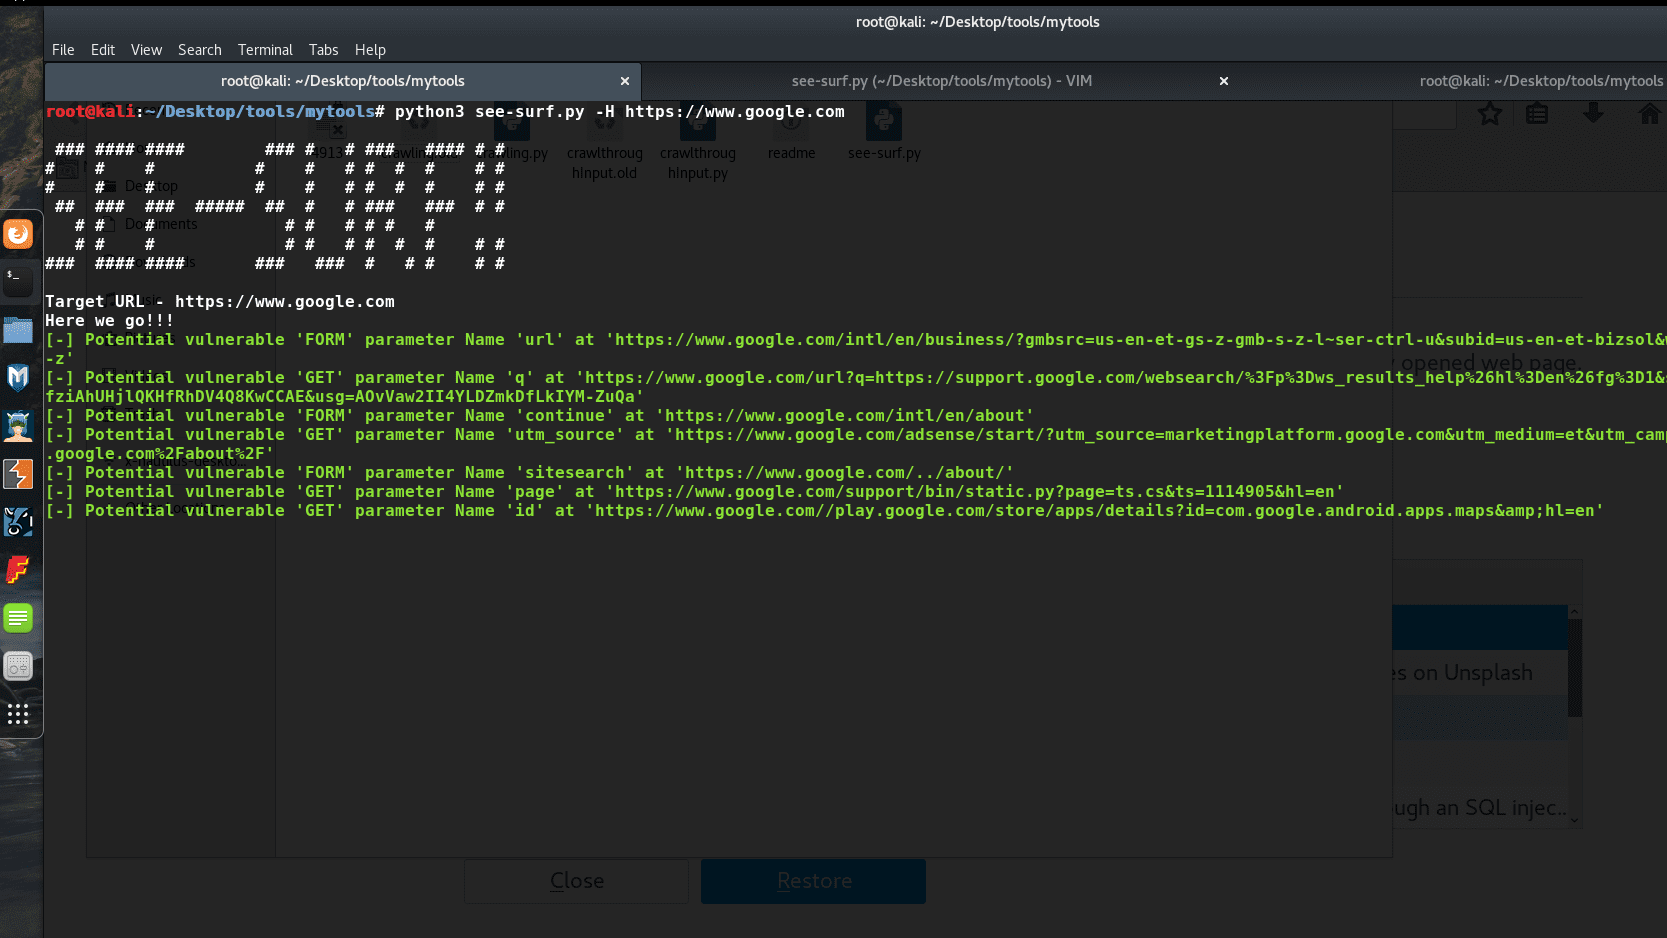This screenshot has width=1667, height=938.
Task: Open the Maltego dock icon
Action: tap(18, 522)
